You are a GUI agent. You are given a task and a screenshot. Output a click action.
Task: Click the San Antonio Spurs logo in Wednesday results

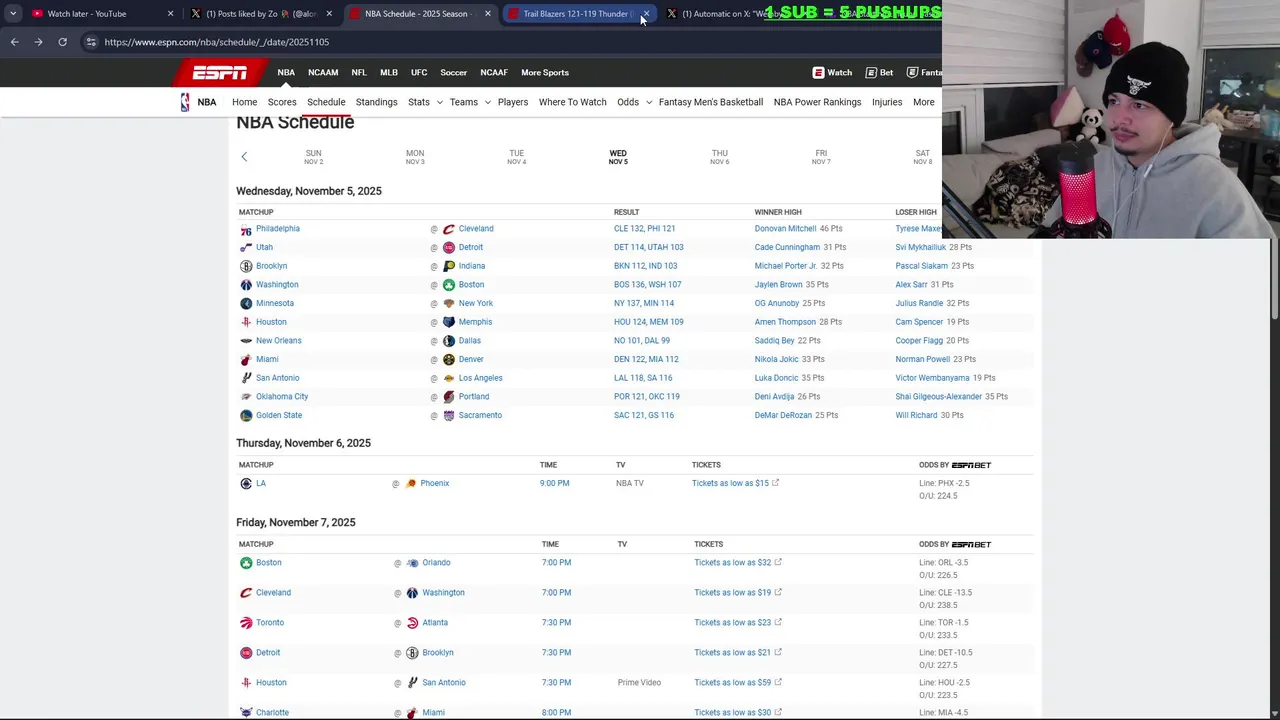click(x=246, y=378)
